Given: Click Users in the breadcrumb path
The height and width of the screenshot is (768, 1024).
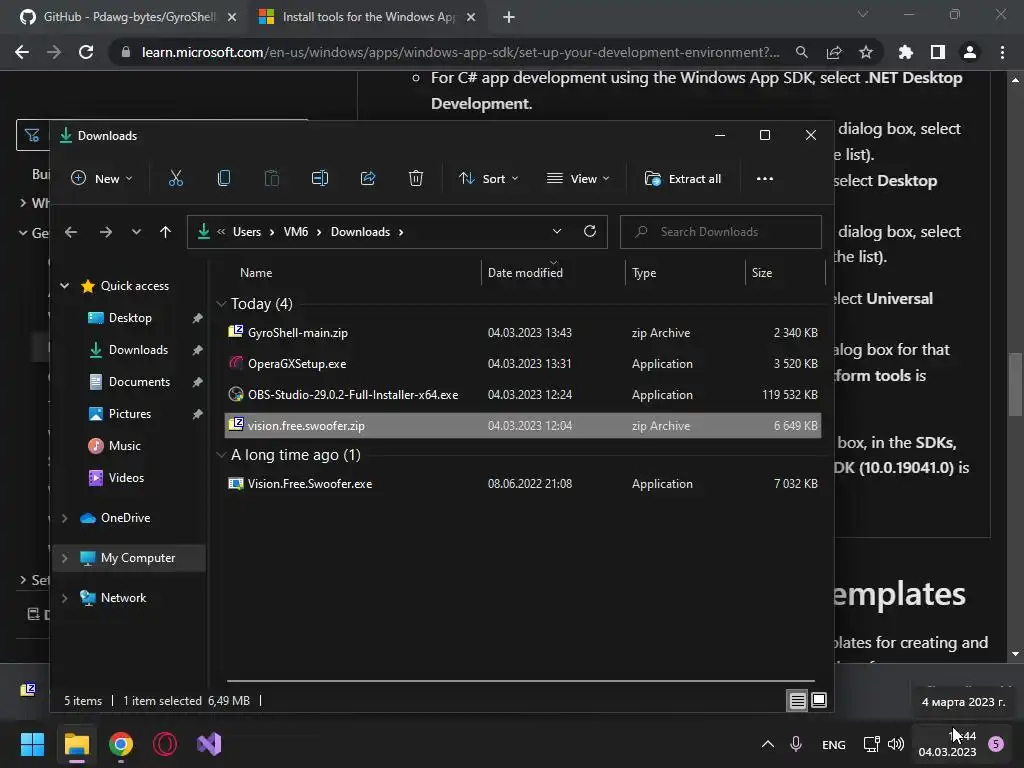Looking at the screenshot, I should tap(247, 232).
